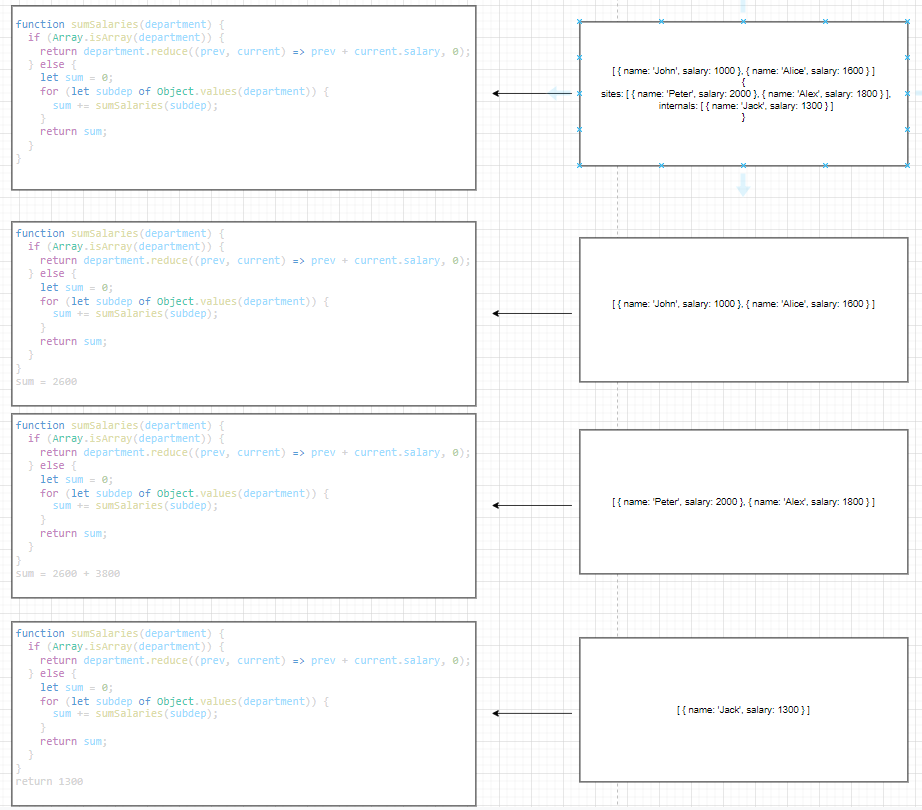Click the bottom-right corner connection point of the selected box
The width and height of the screenshot is (922, 810).
[x=907, y=166]
